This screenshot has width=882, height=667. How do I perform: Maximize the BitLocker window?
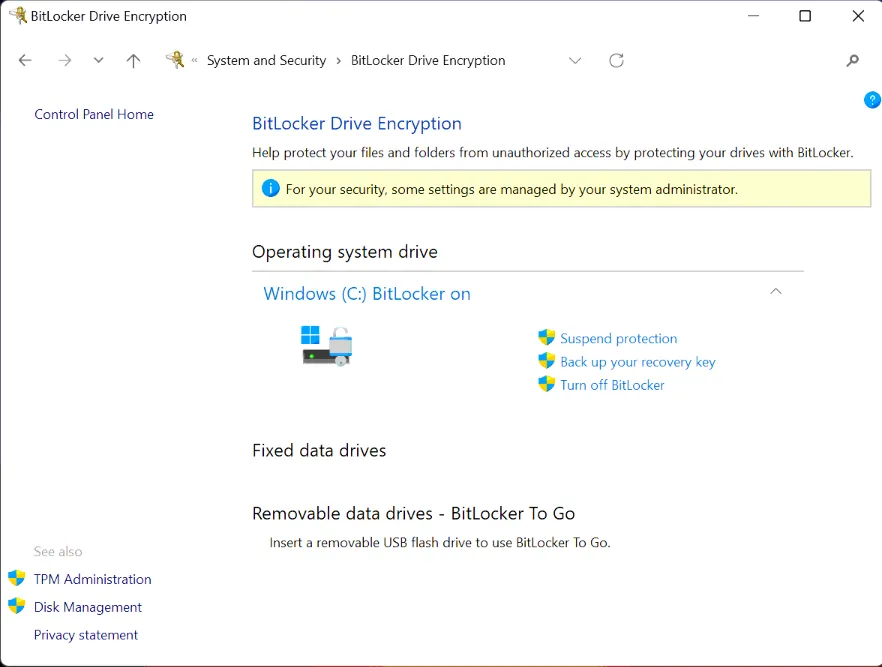[x=806, y=16]
